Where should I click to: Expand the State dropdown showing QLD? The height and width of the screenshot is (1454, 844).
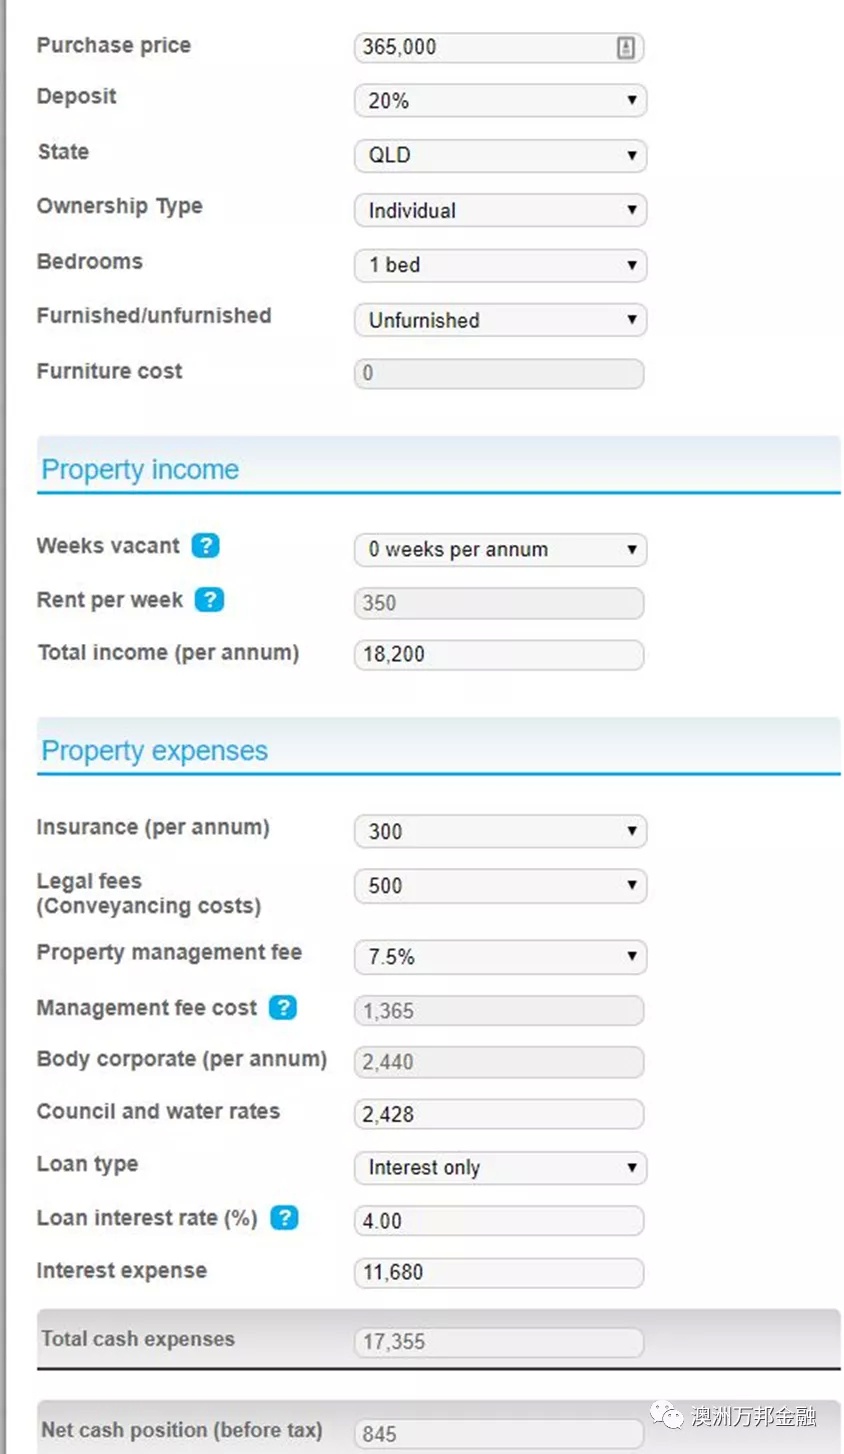point(500,156)
